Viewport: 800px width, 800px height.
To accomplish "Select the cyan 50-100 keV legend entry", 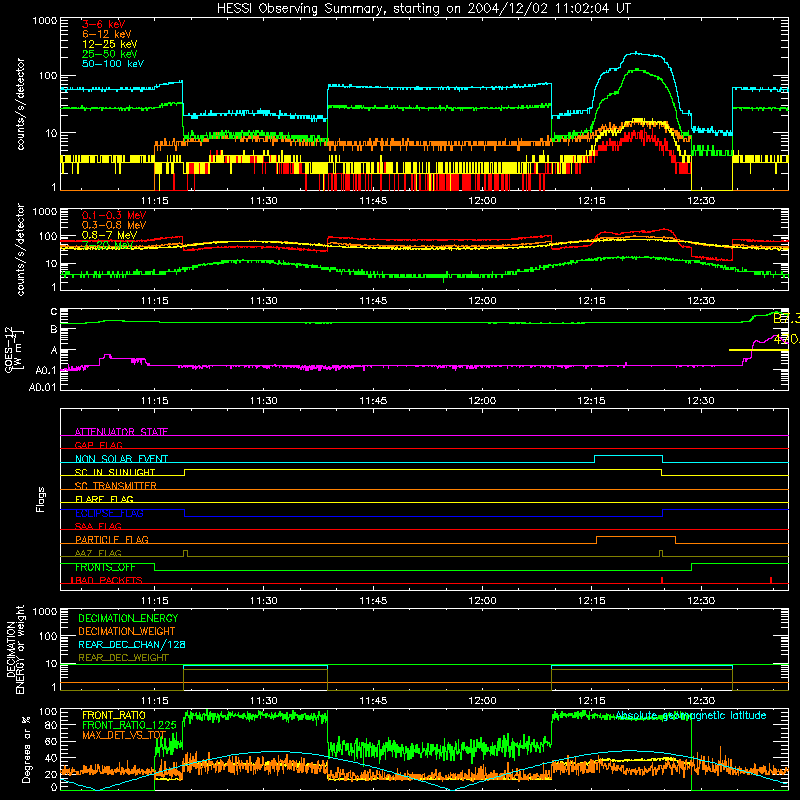I will coord(113,64).
